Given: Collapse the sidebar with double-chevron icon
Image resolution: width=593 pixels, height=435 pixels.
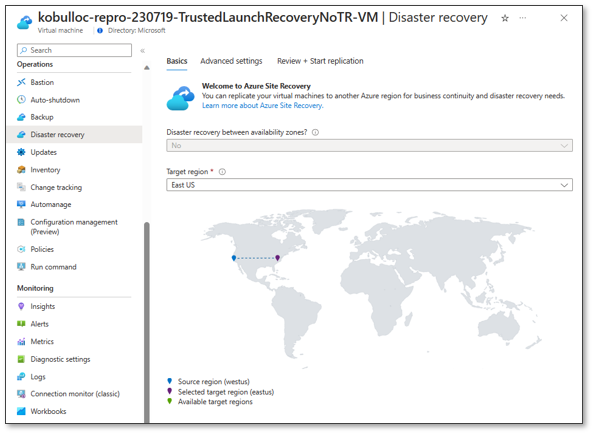Looking at the screenshot, I should pos(143,51).
